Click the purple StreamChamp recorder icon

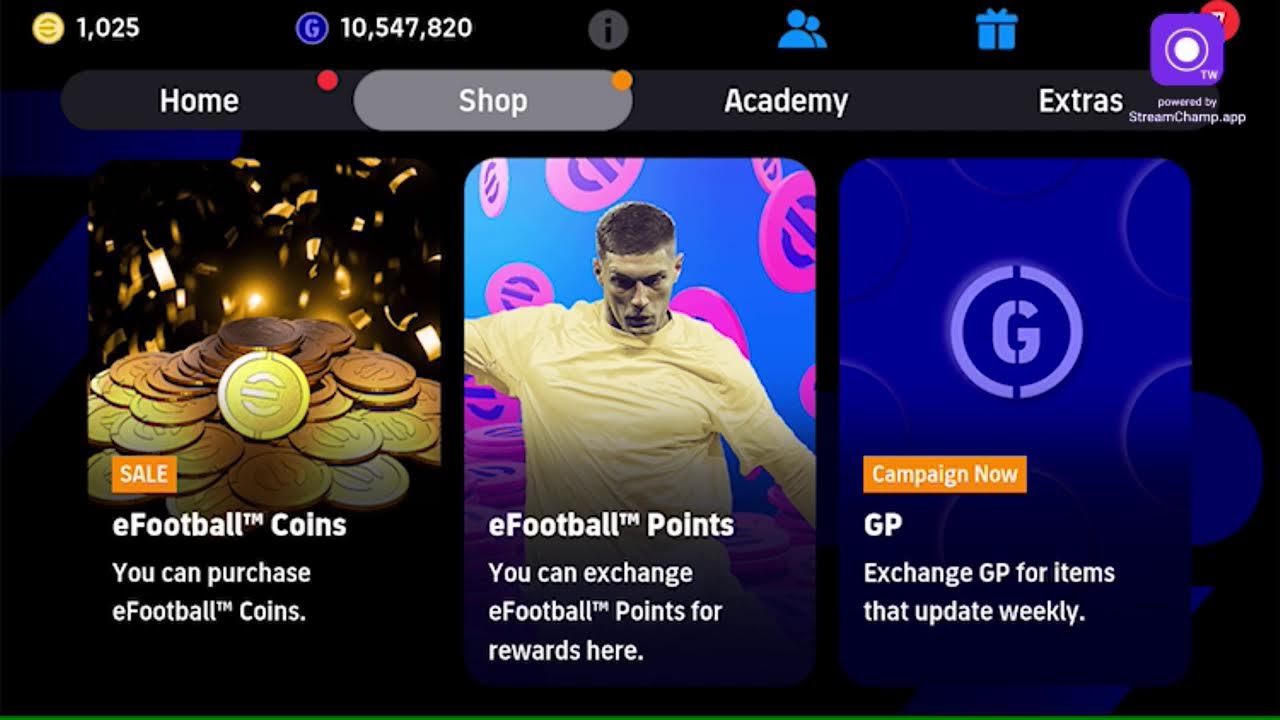point(1187,50)
